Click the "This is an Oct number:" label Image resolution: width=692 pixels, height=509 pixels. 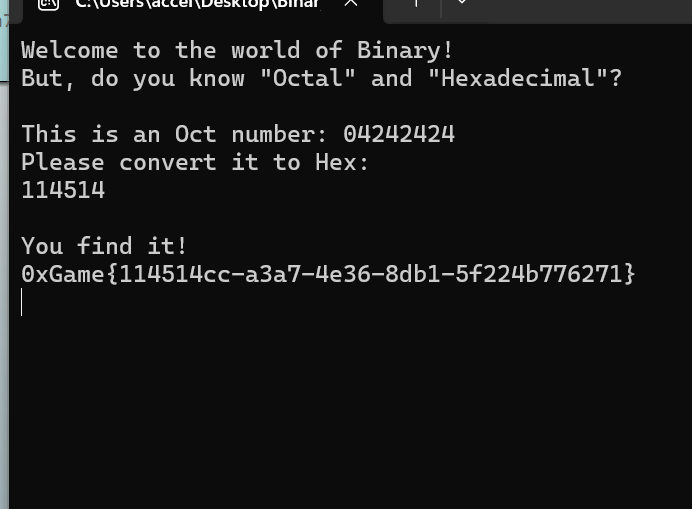[x=174, y=134]
